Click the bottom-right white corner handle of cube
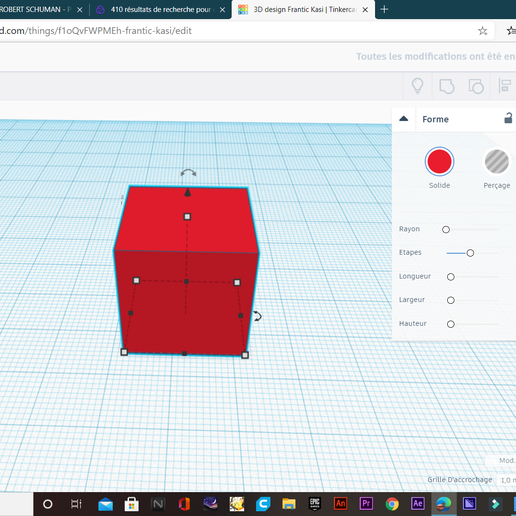 [245, 355]
